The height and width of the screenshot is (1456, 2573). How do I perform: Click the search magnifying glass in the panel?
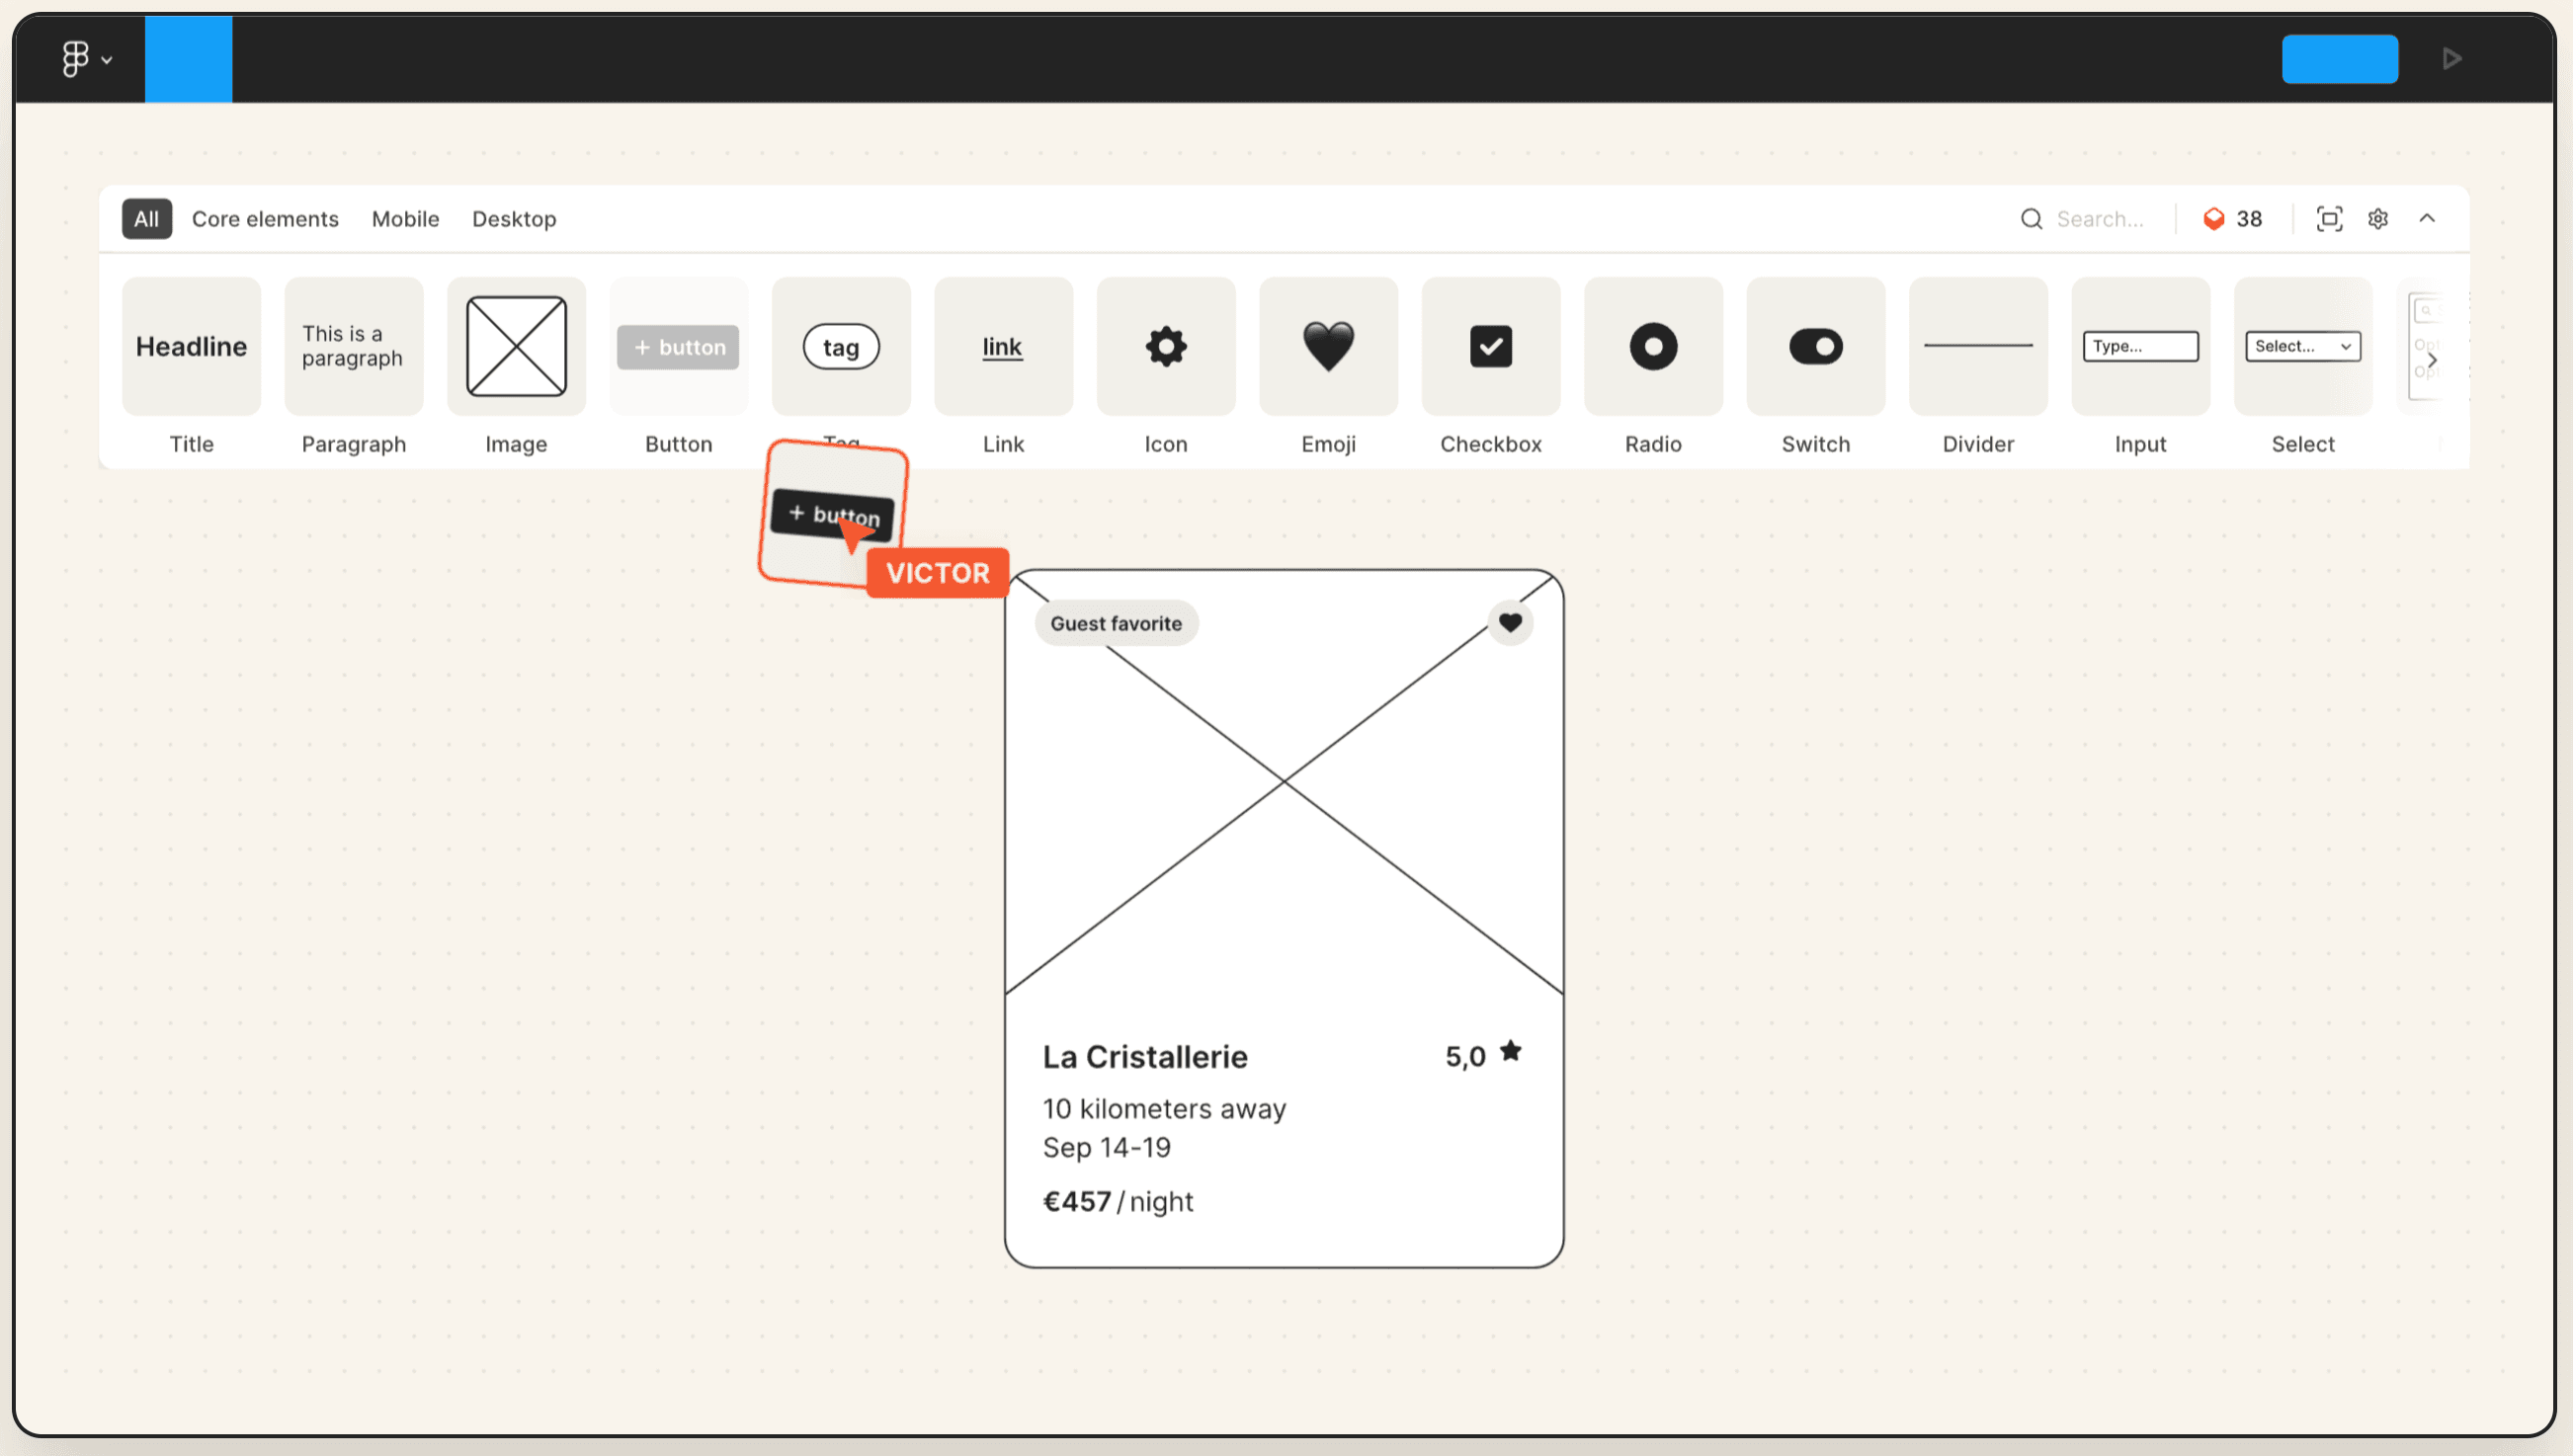[2032, 218]
